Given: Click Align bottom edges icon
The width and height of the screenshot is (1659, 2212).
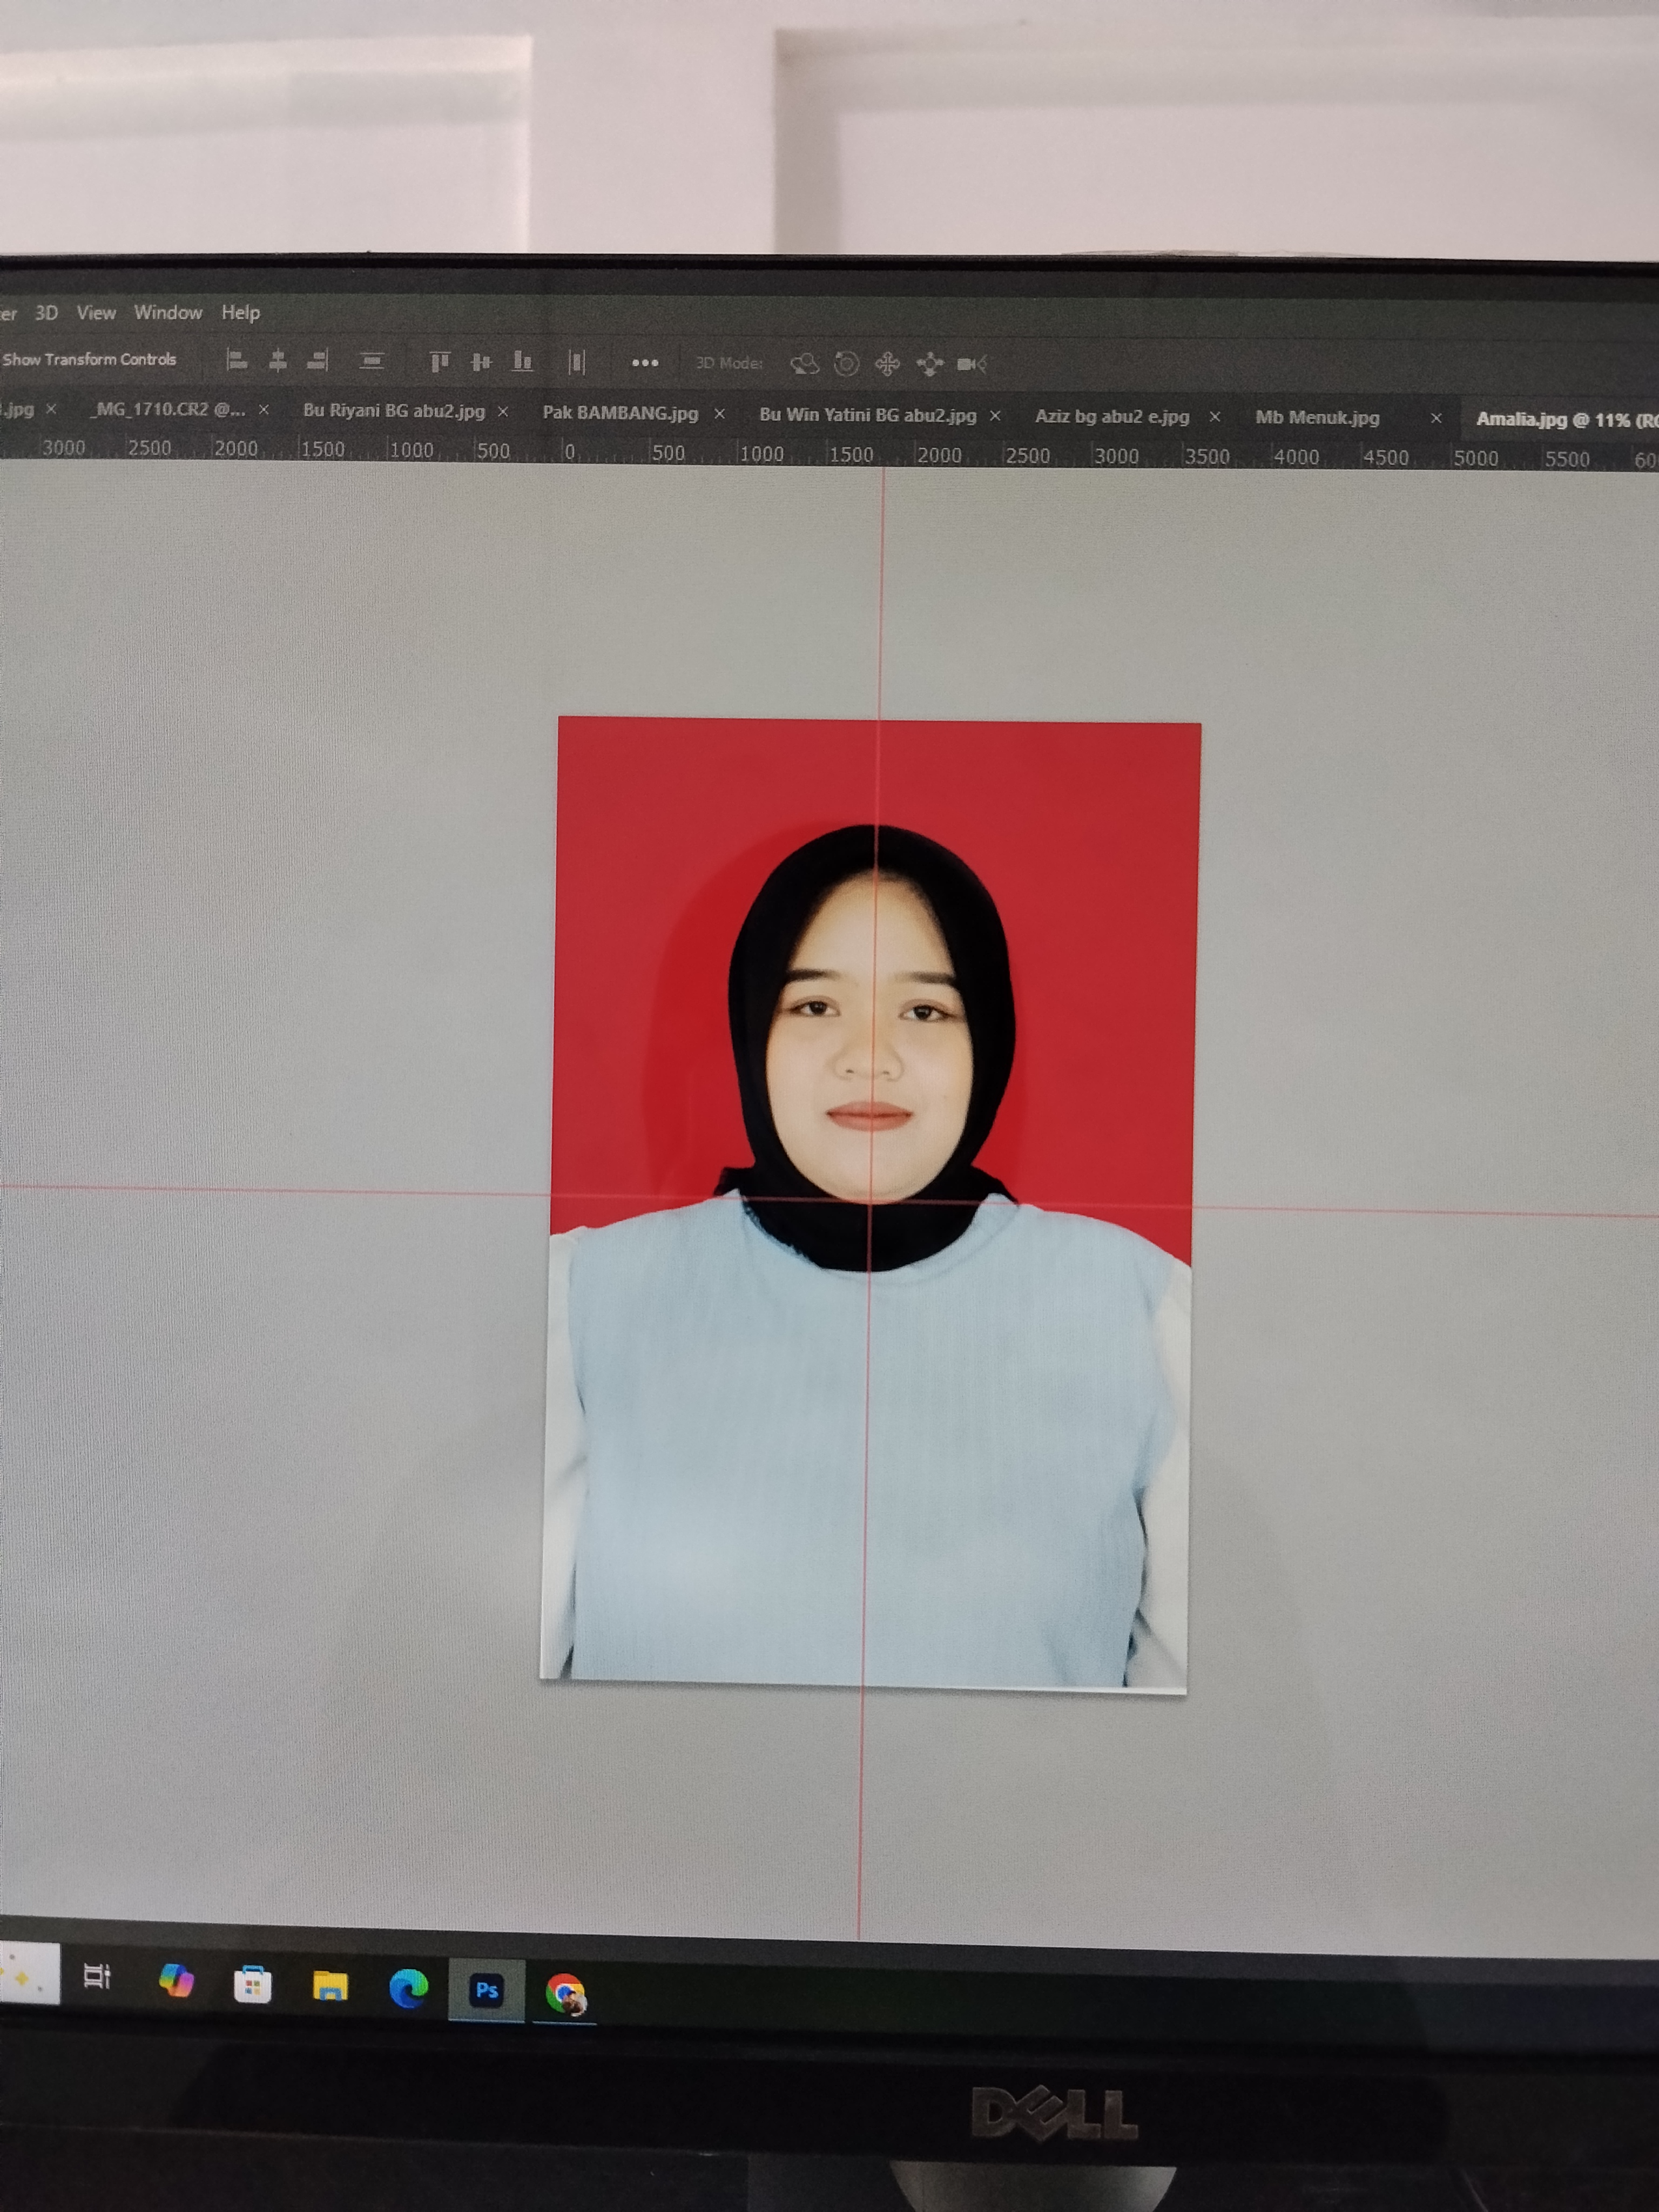Looking at the screenshot, I should click(522, 361).
